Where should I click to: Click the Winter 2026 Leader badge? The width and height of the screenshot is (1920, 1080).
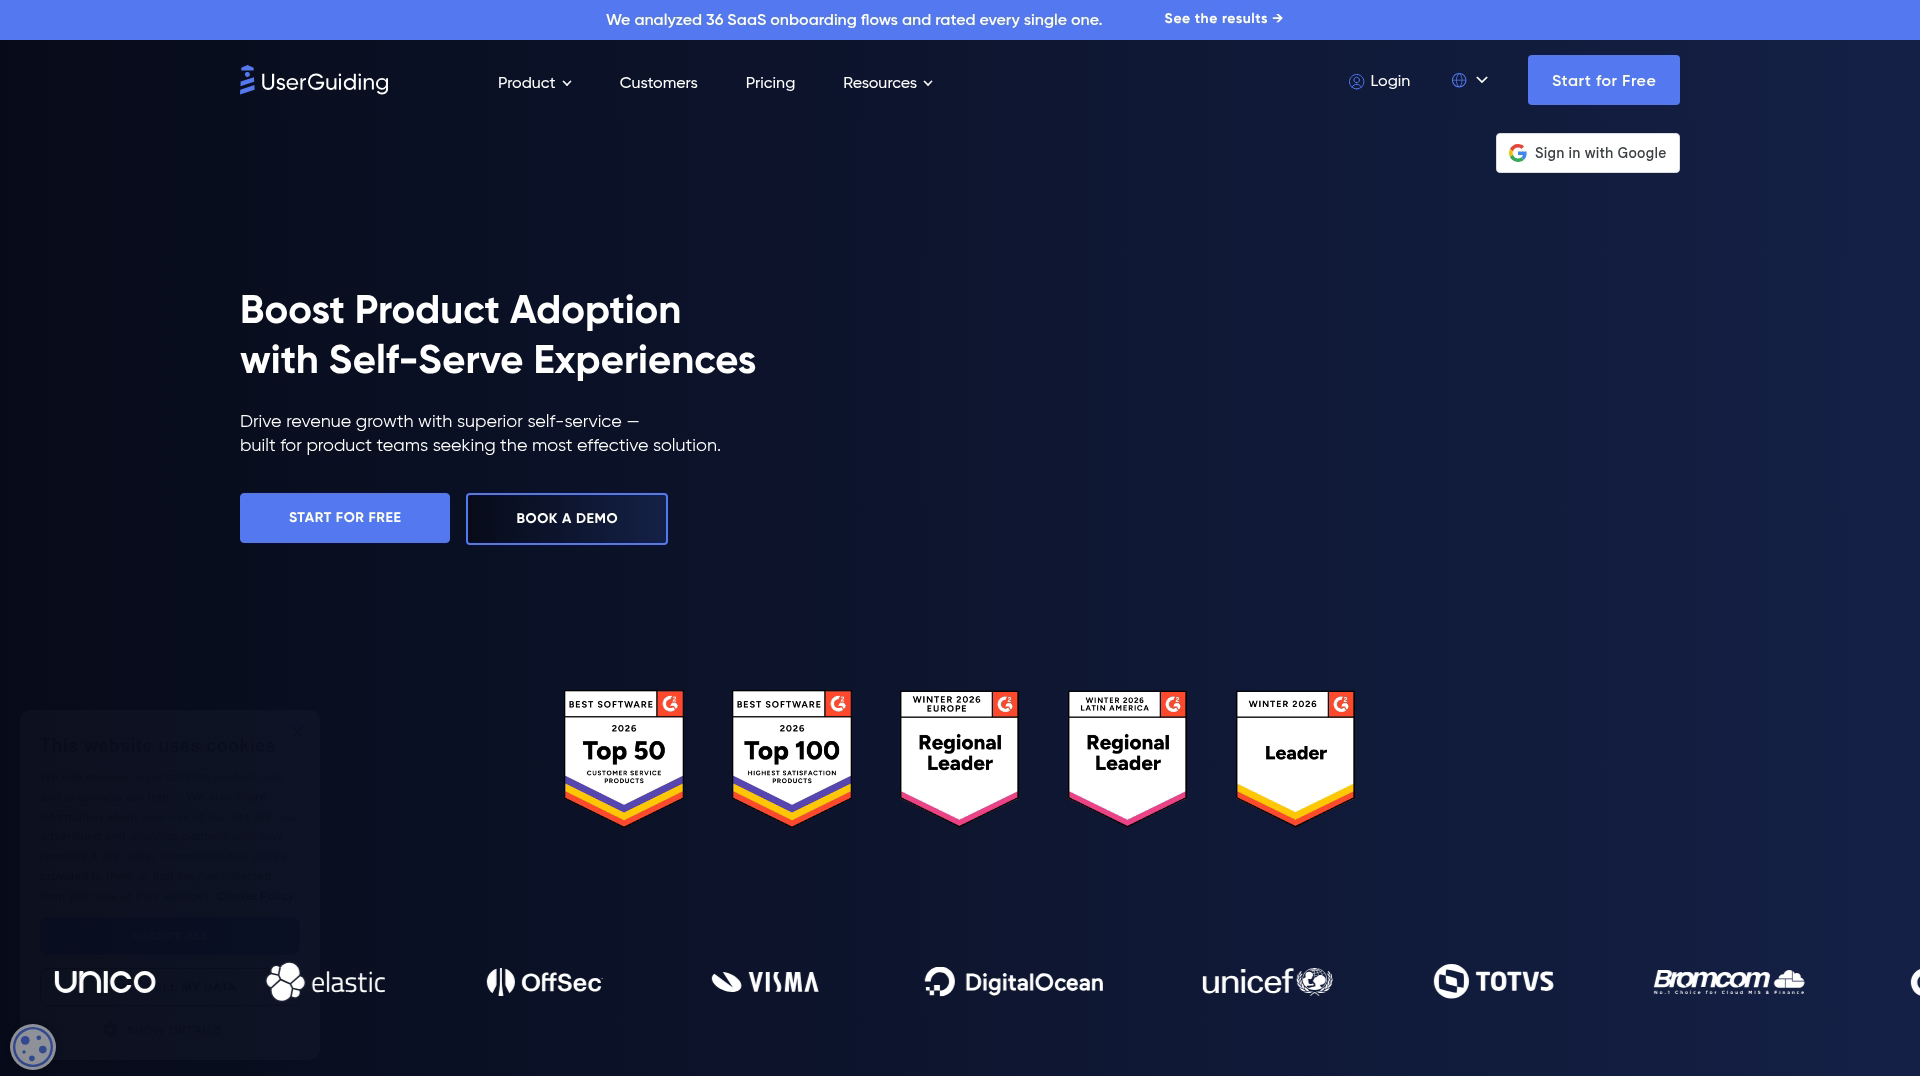point(1295,757)
